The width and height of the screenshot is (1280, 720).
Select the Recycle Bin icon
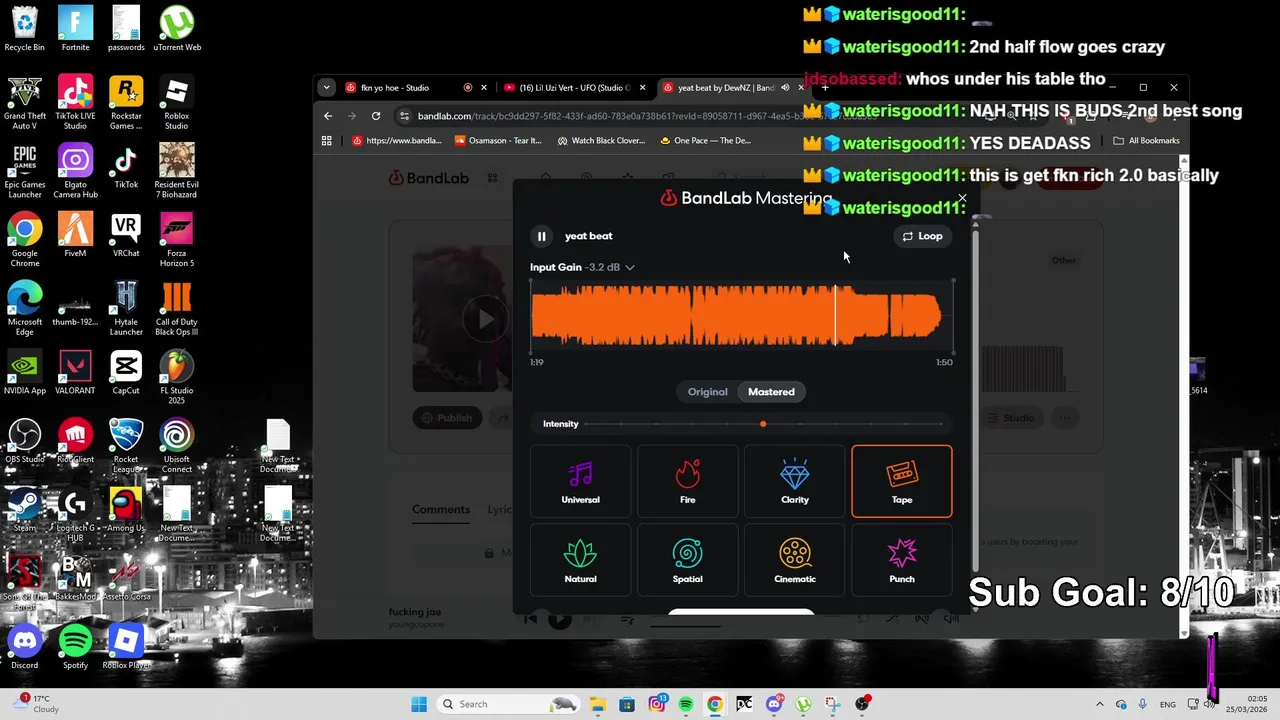(x=25, y=28)
